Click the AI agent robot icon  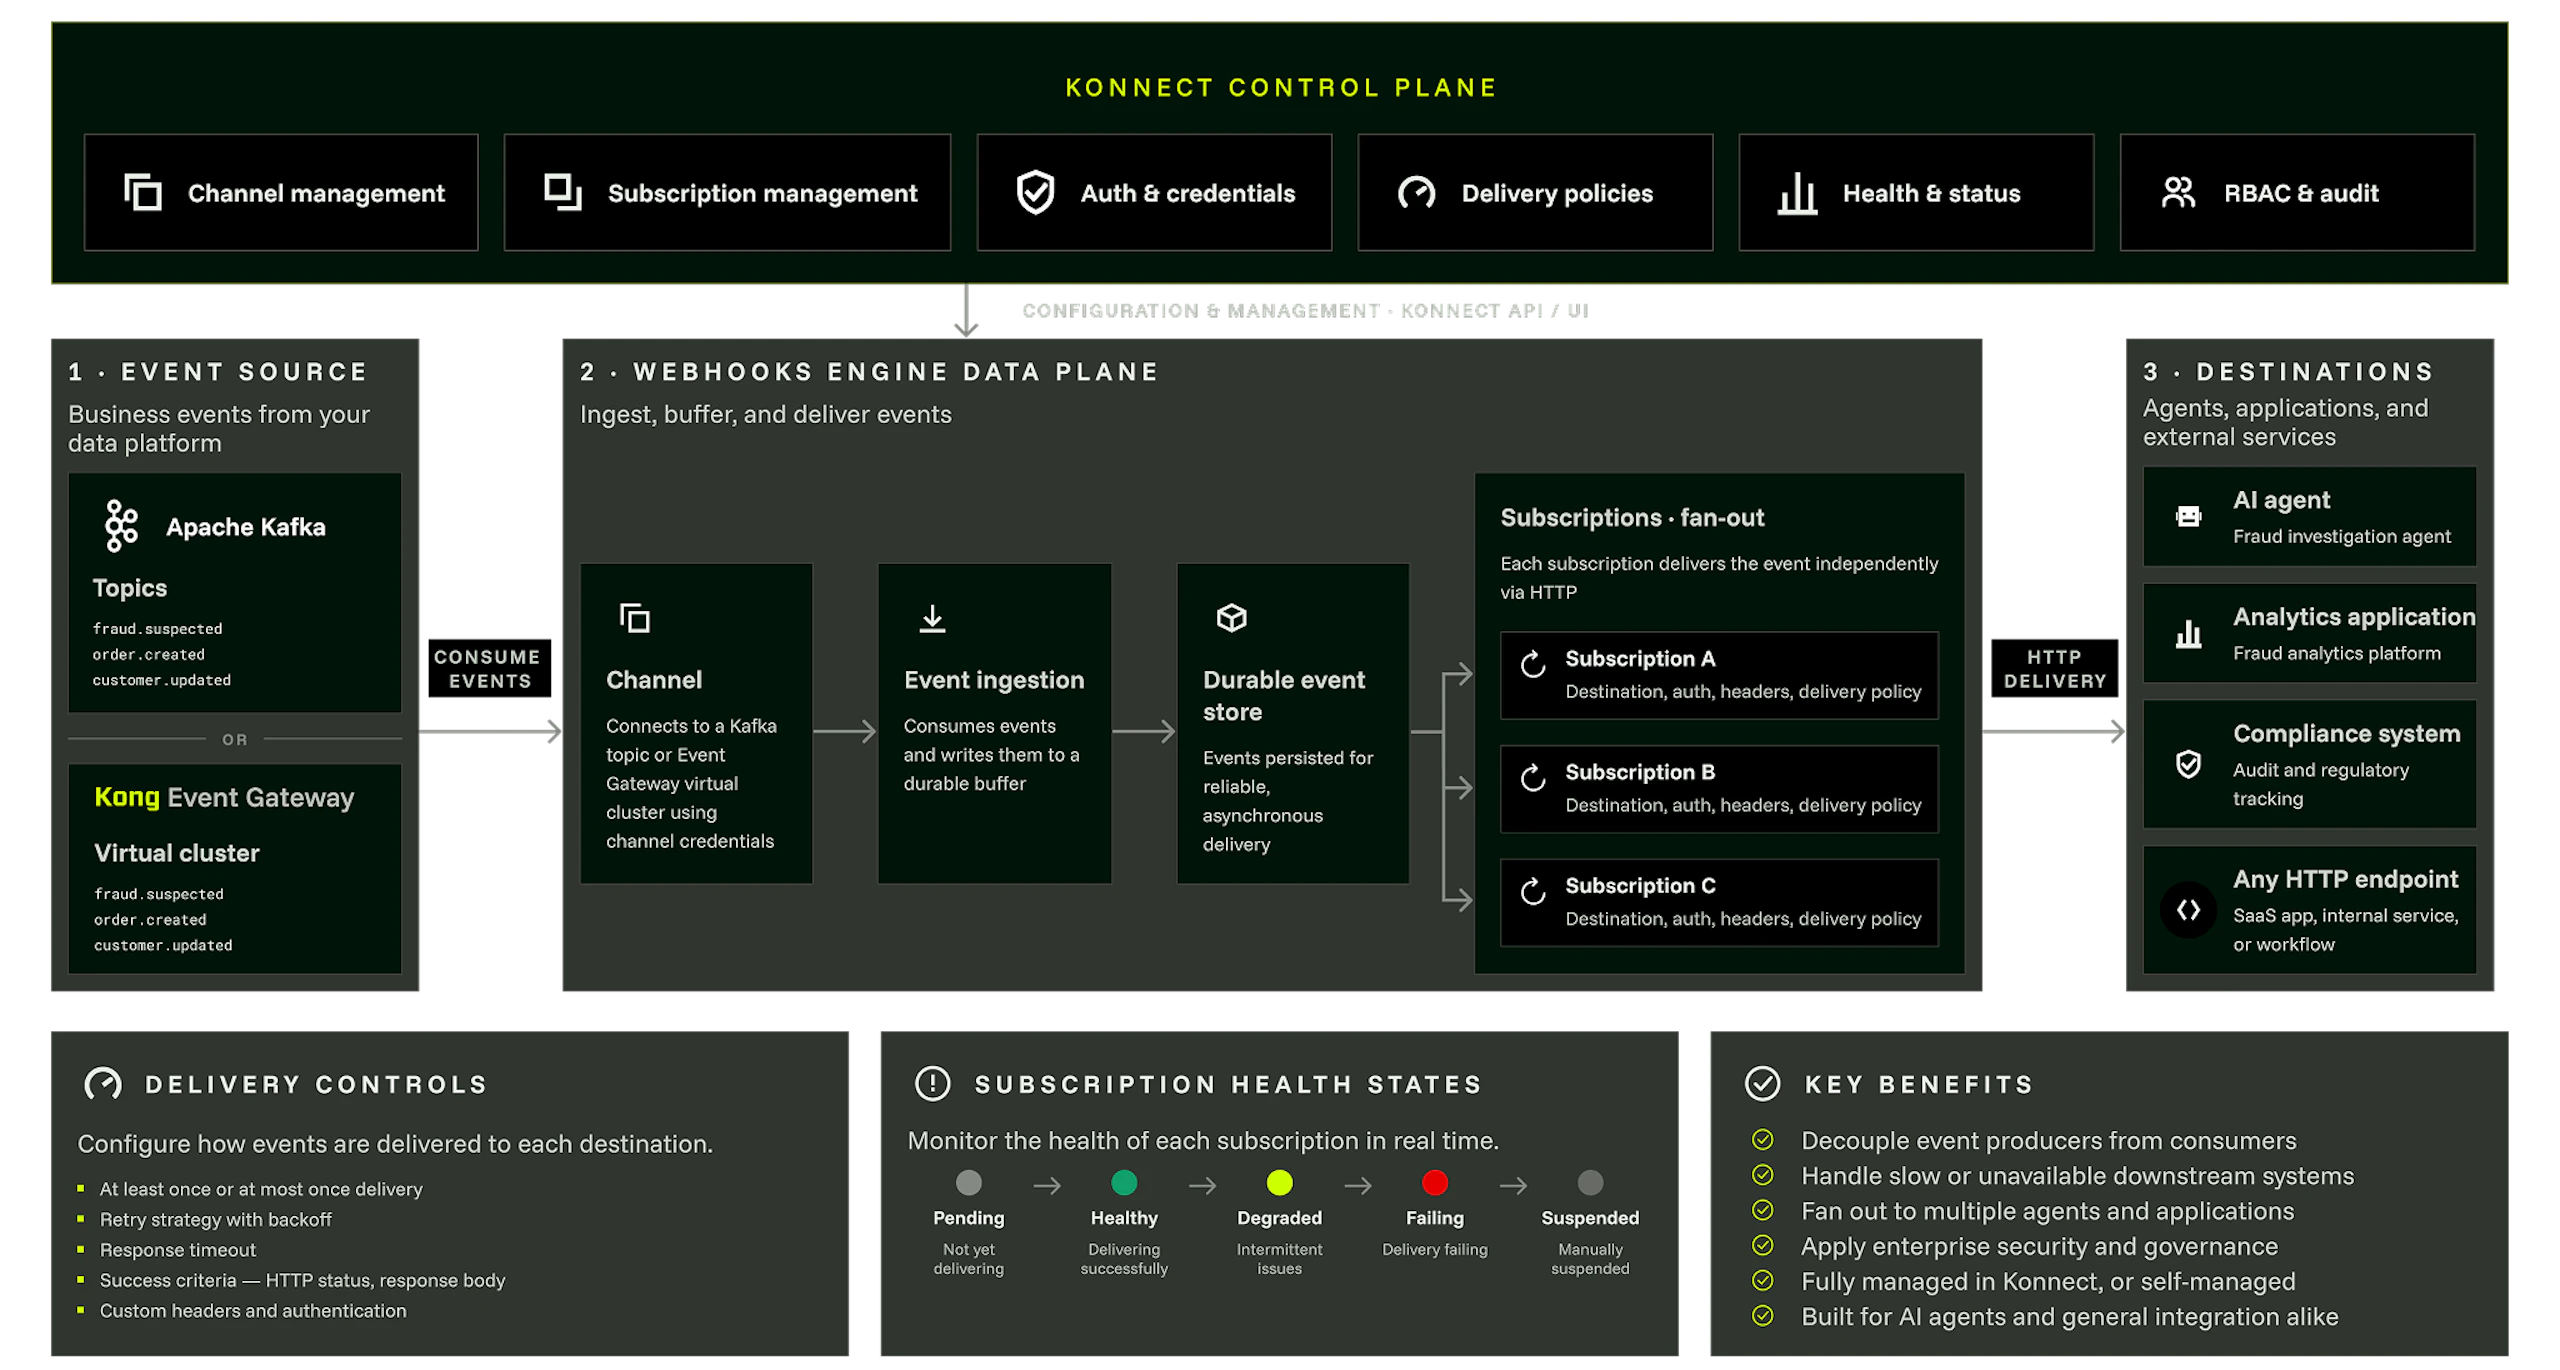coord(2188,516)
